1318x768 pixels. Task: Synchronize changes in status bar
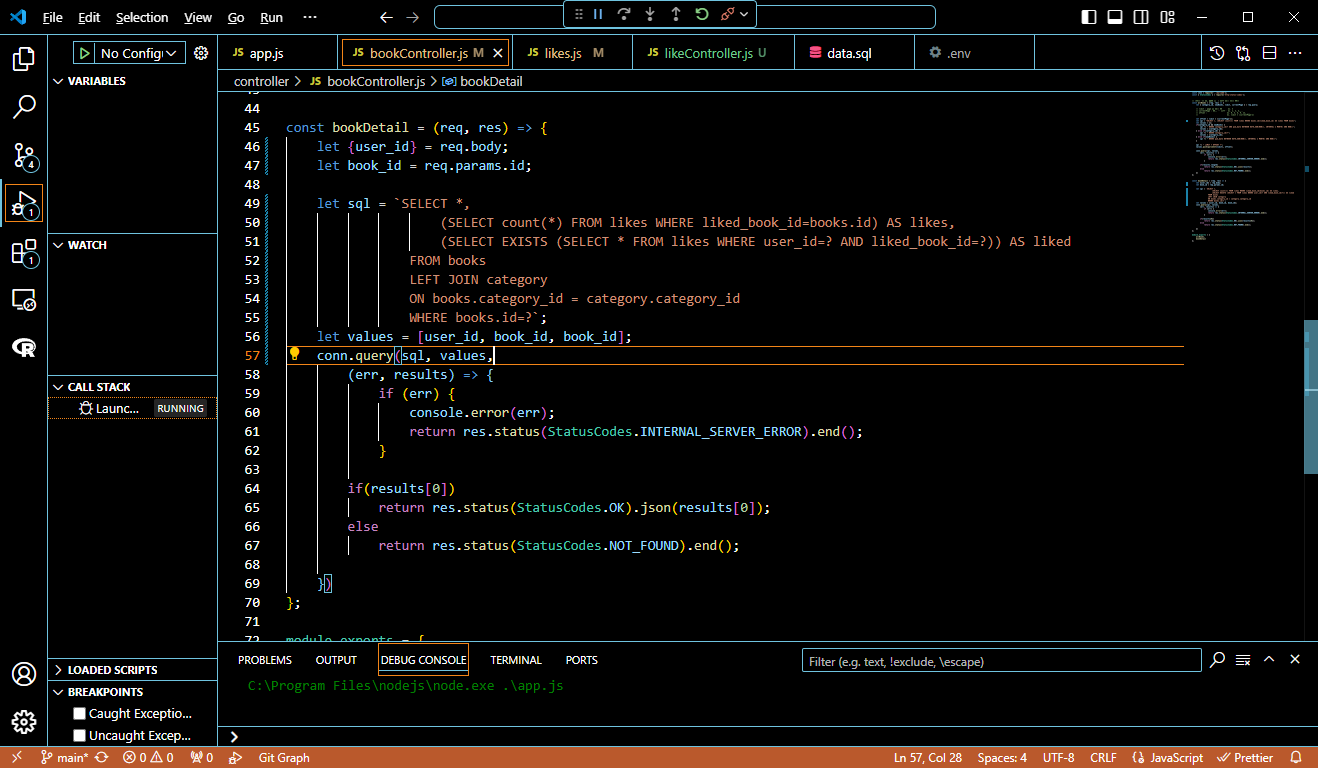(101, 758)
